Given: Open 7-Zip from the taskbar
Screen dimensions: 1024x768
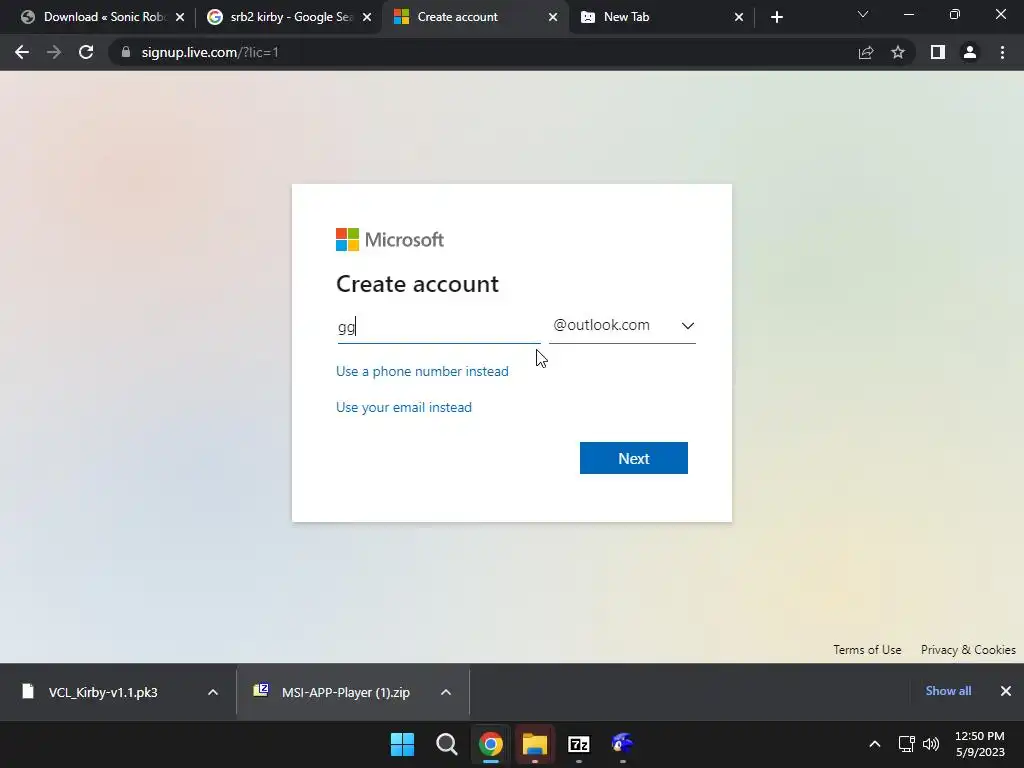Looking at the screenshot, I should click(579, 744).
